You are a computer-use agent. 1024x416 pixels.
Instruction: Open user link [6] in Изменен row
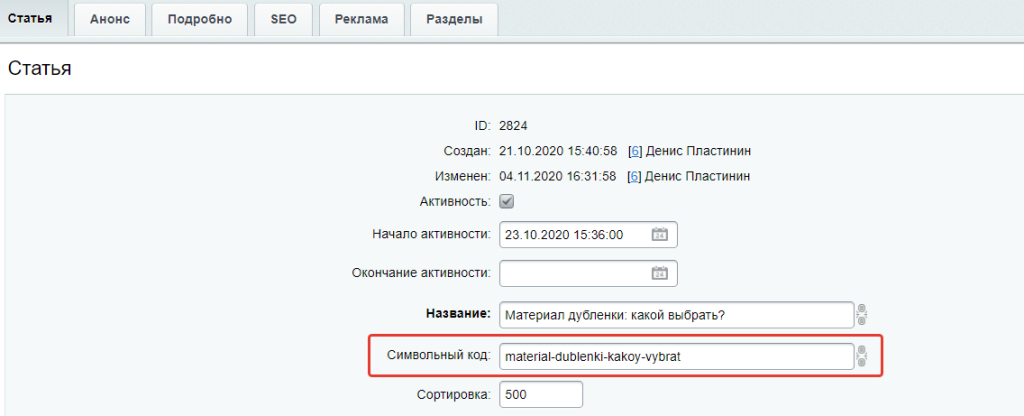point(635,176)
